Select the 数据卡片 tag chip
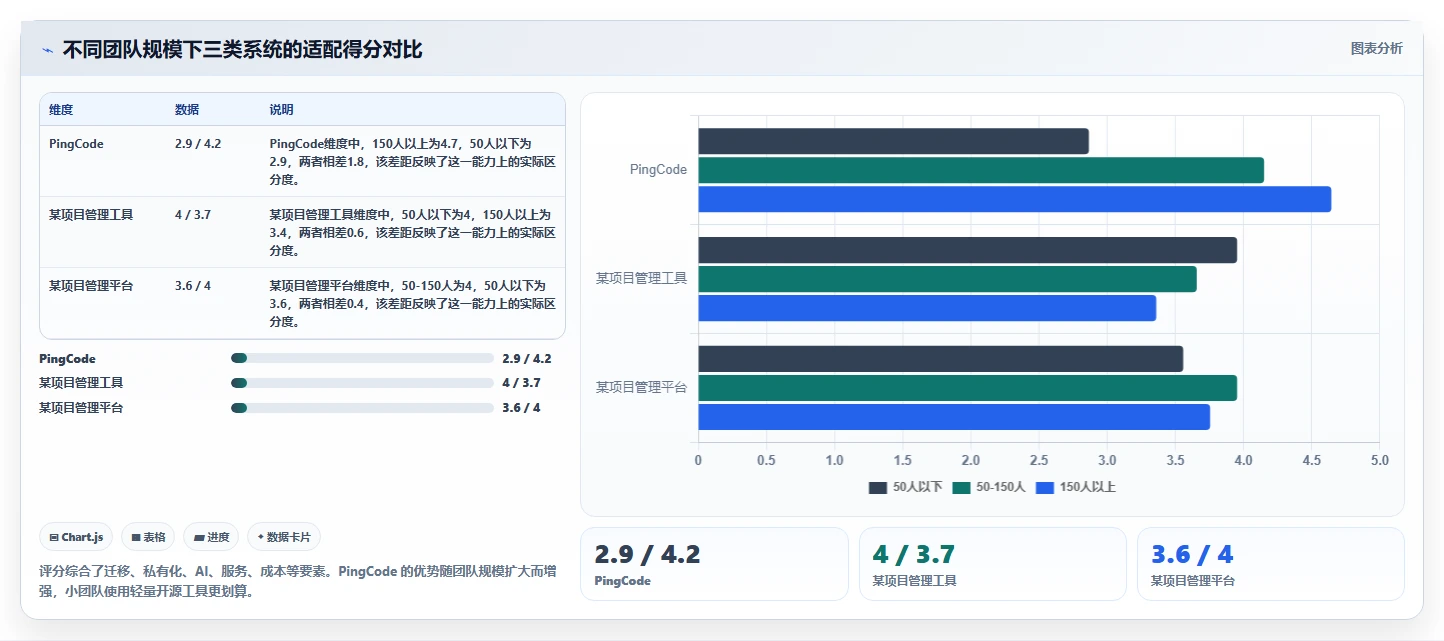The width and height of the screenshot is (1444, 641). coord(284,537)
